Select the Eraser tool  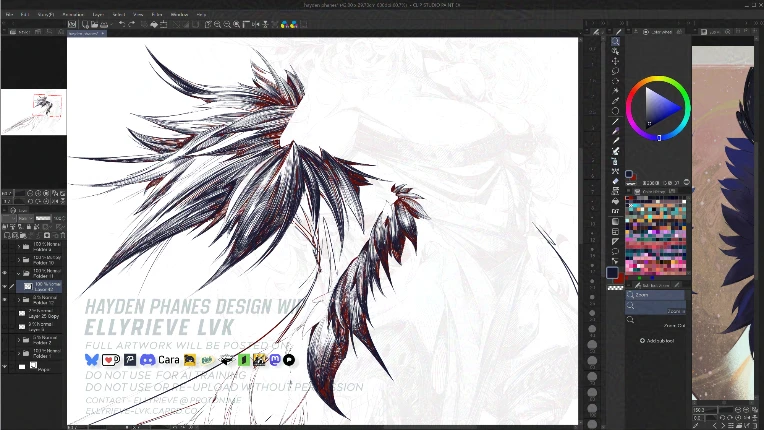point(615,181)
